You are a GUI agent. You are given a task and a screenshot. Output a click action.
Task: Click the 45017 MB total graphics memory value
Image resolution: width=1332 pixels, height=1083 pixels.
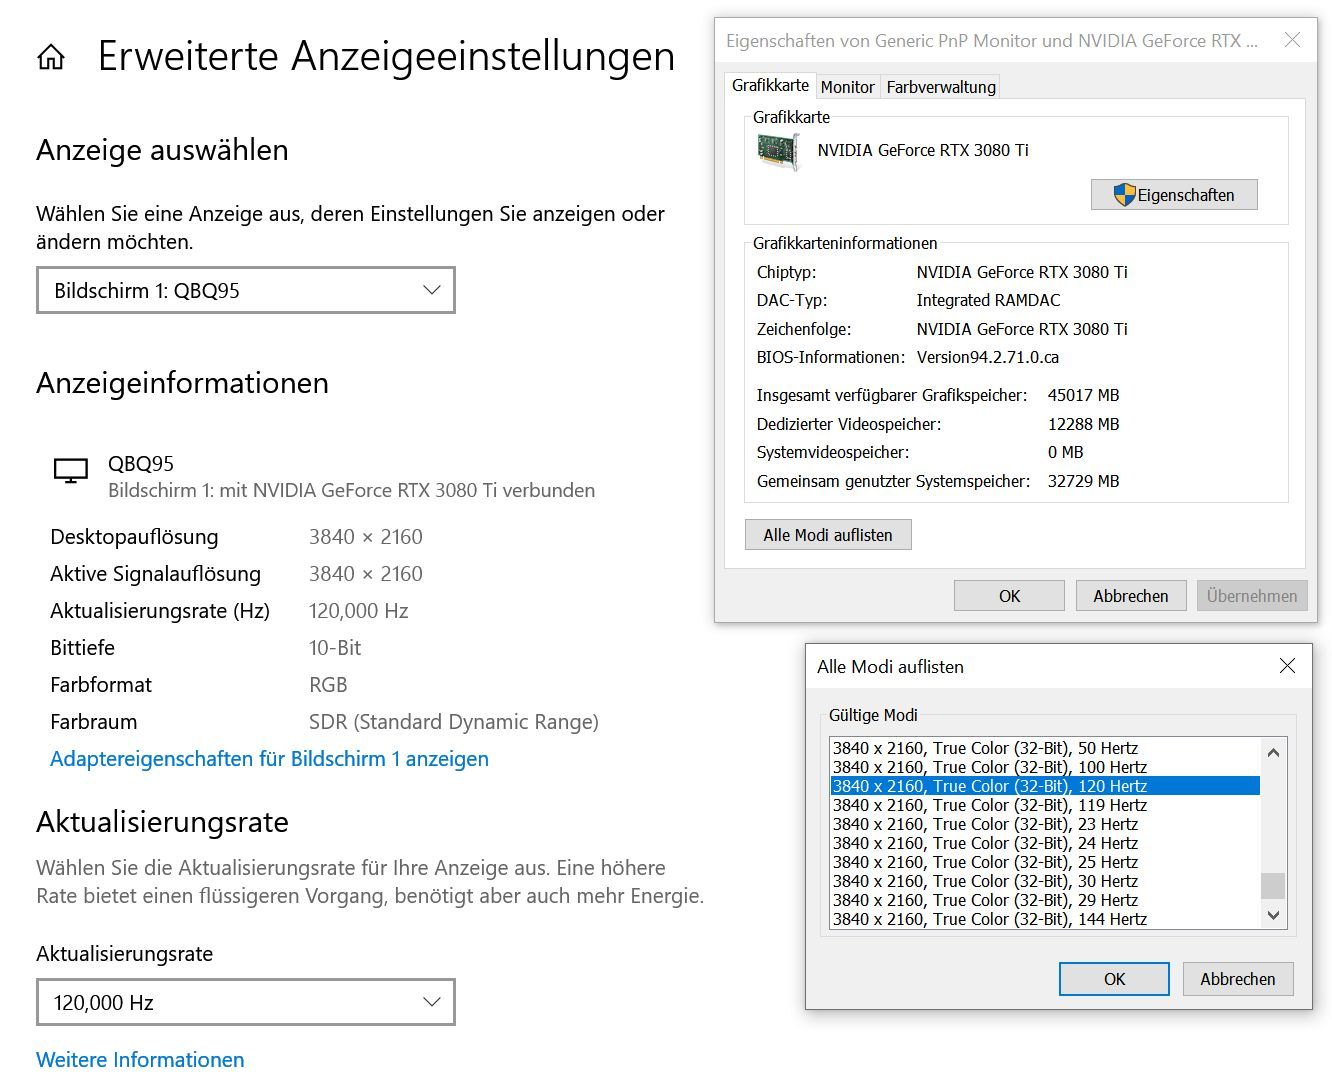click(x=1084, y=395)
